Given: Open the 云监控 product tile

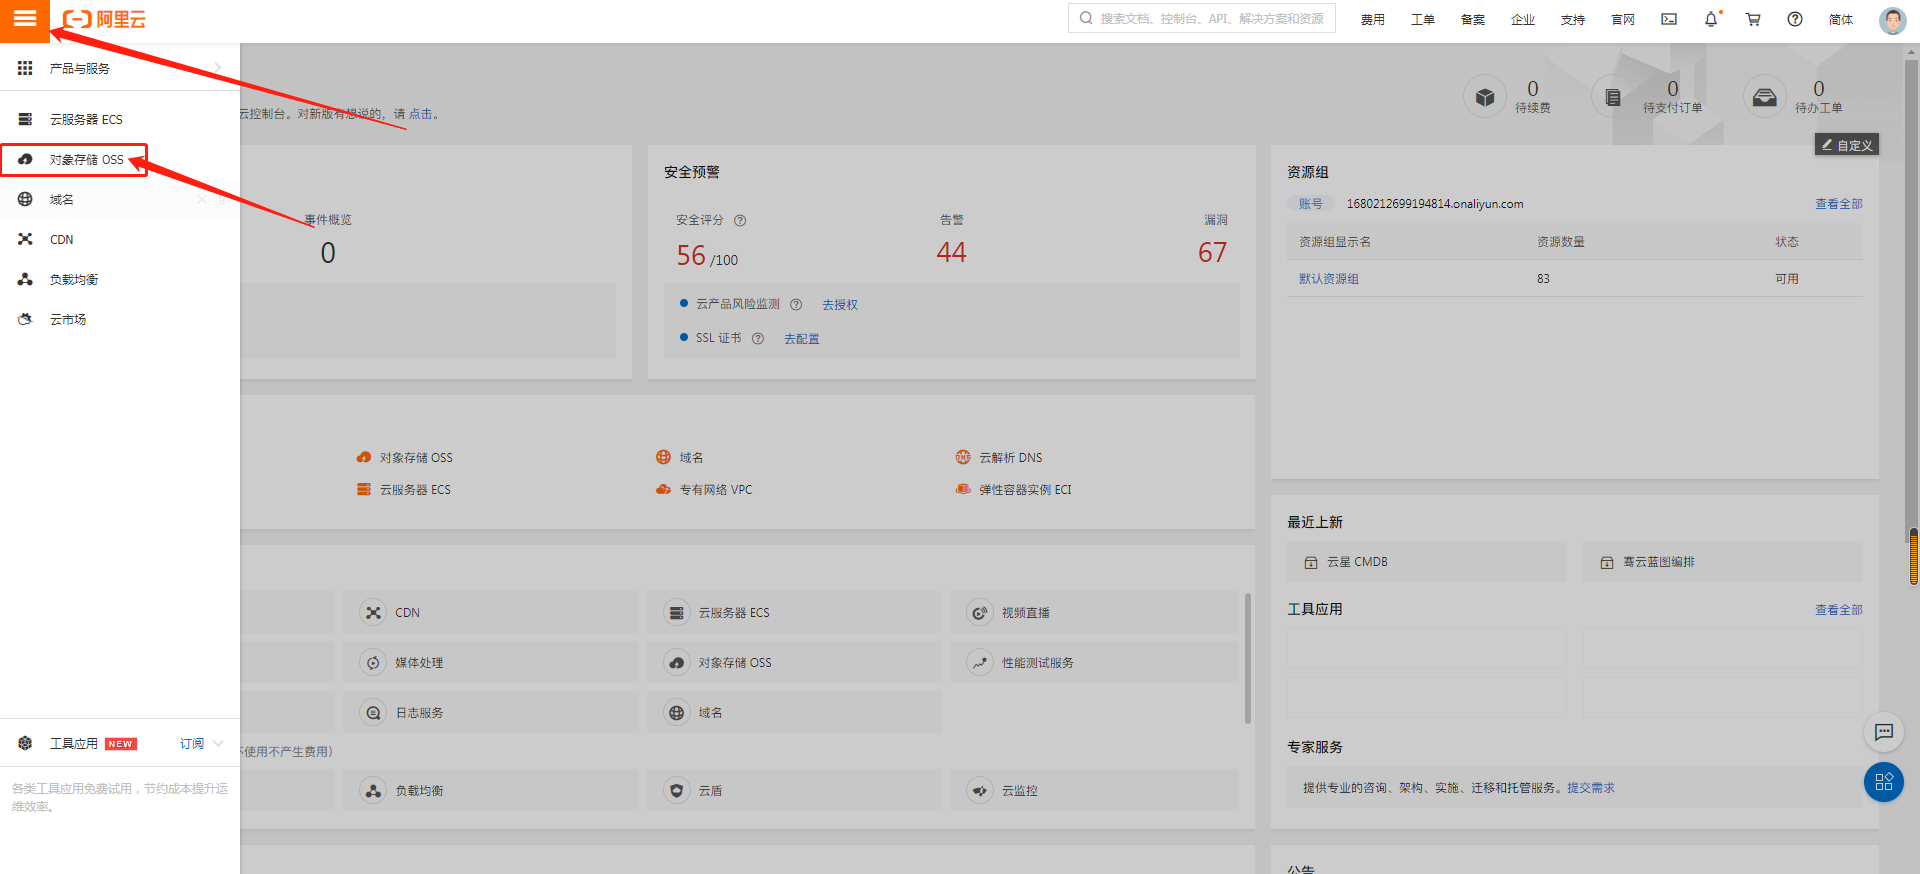Looking at the screenshot, I should click(x=1094, y=791).
